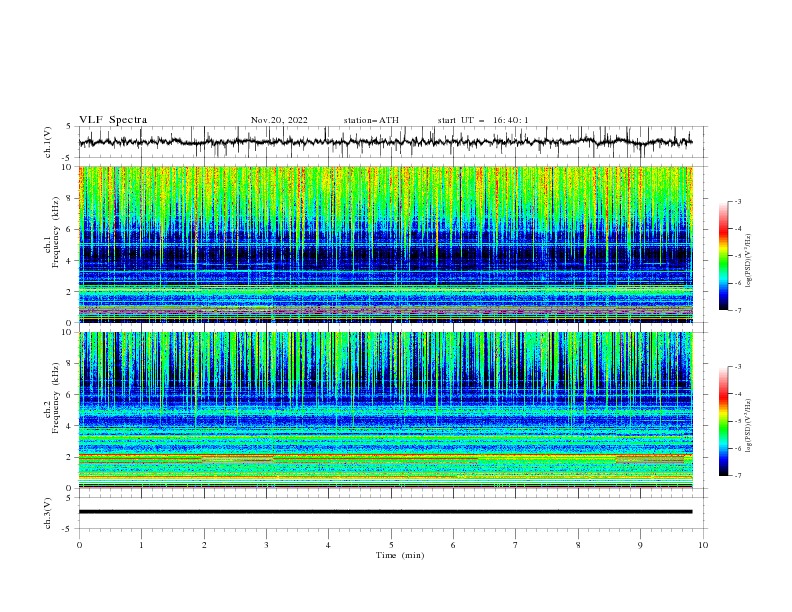This screenshot has width=792, height=612.
Task: Click the "5" voltage tick of ch.3 panel
Action: click(69, 498)
